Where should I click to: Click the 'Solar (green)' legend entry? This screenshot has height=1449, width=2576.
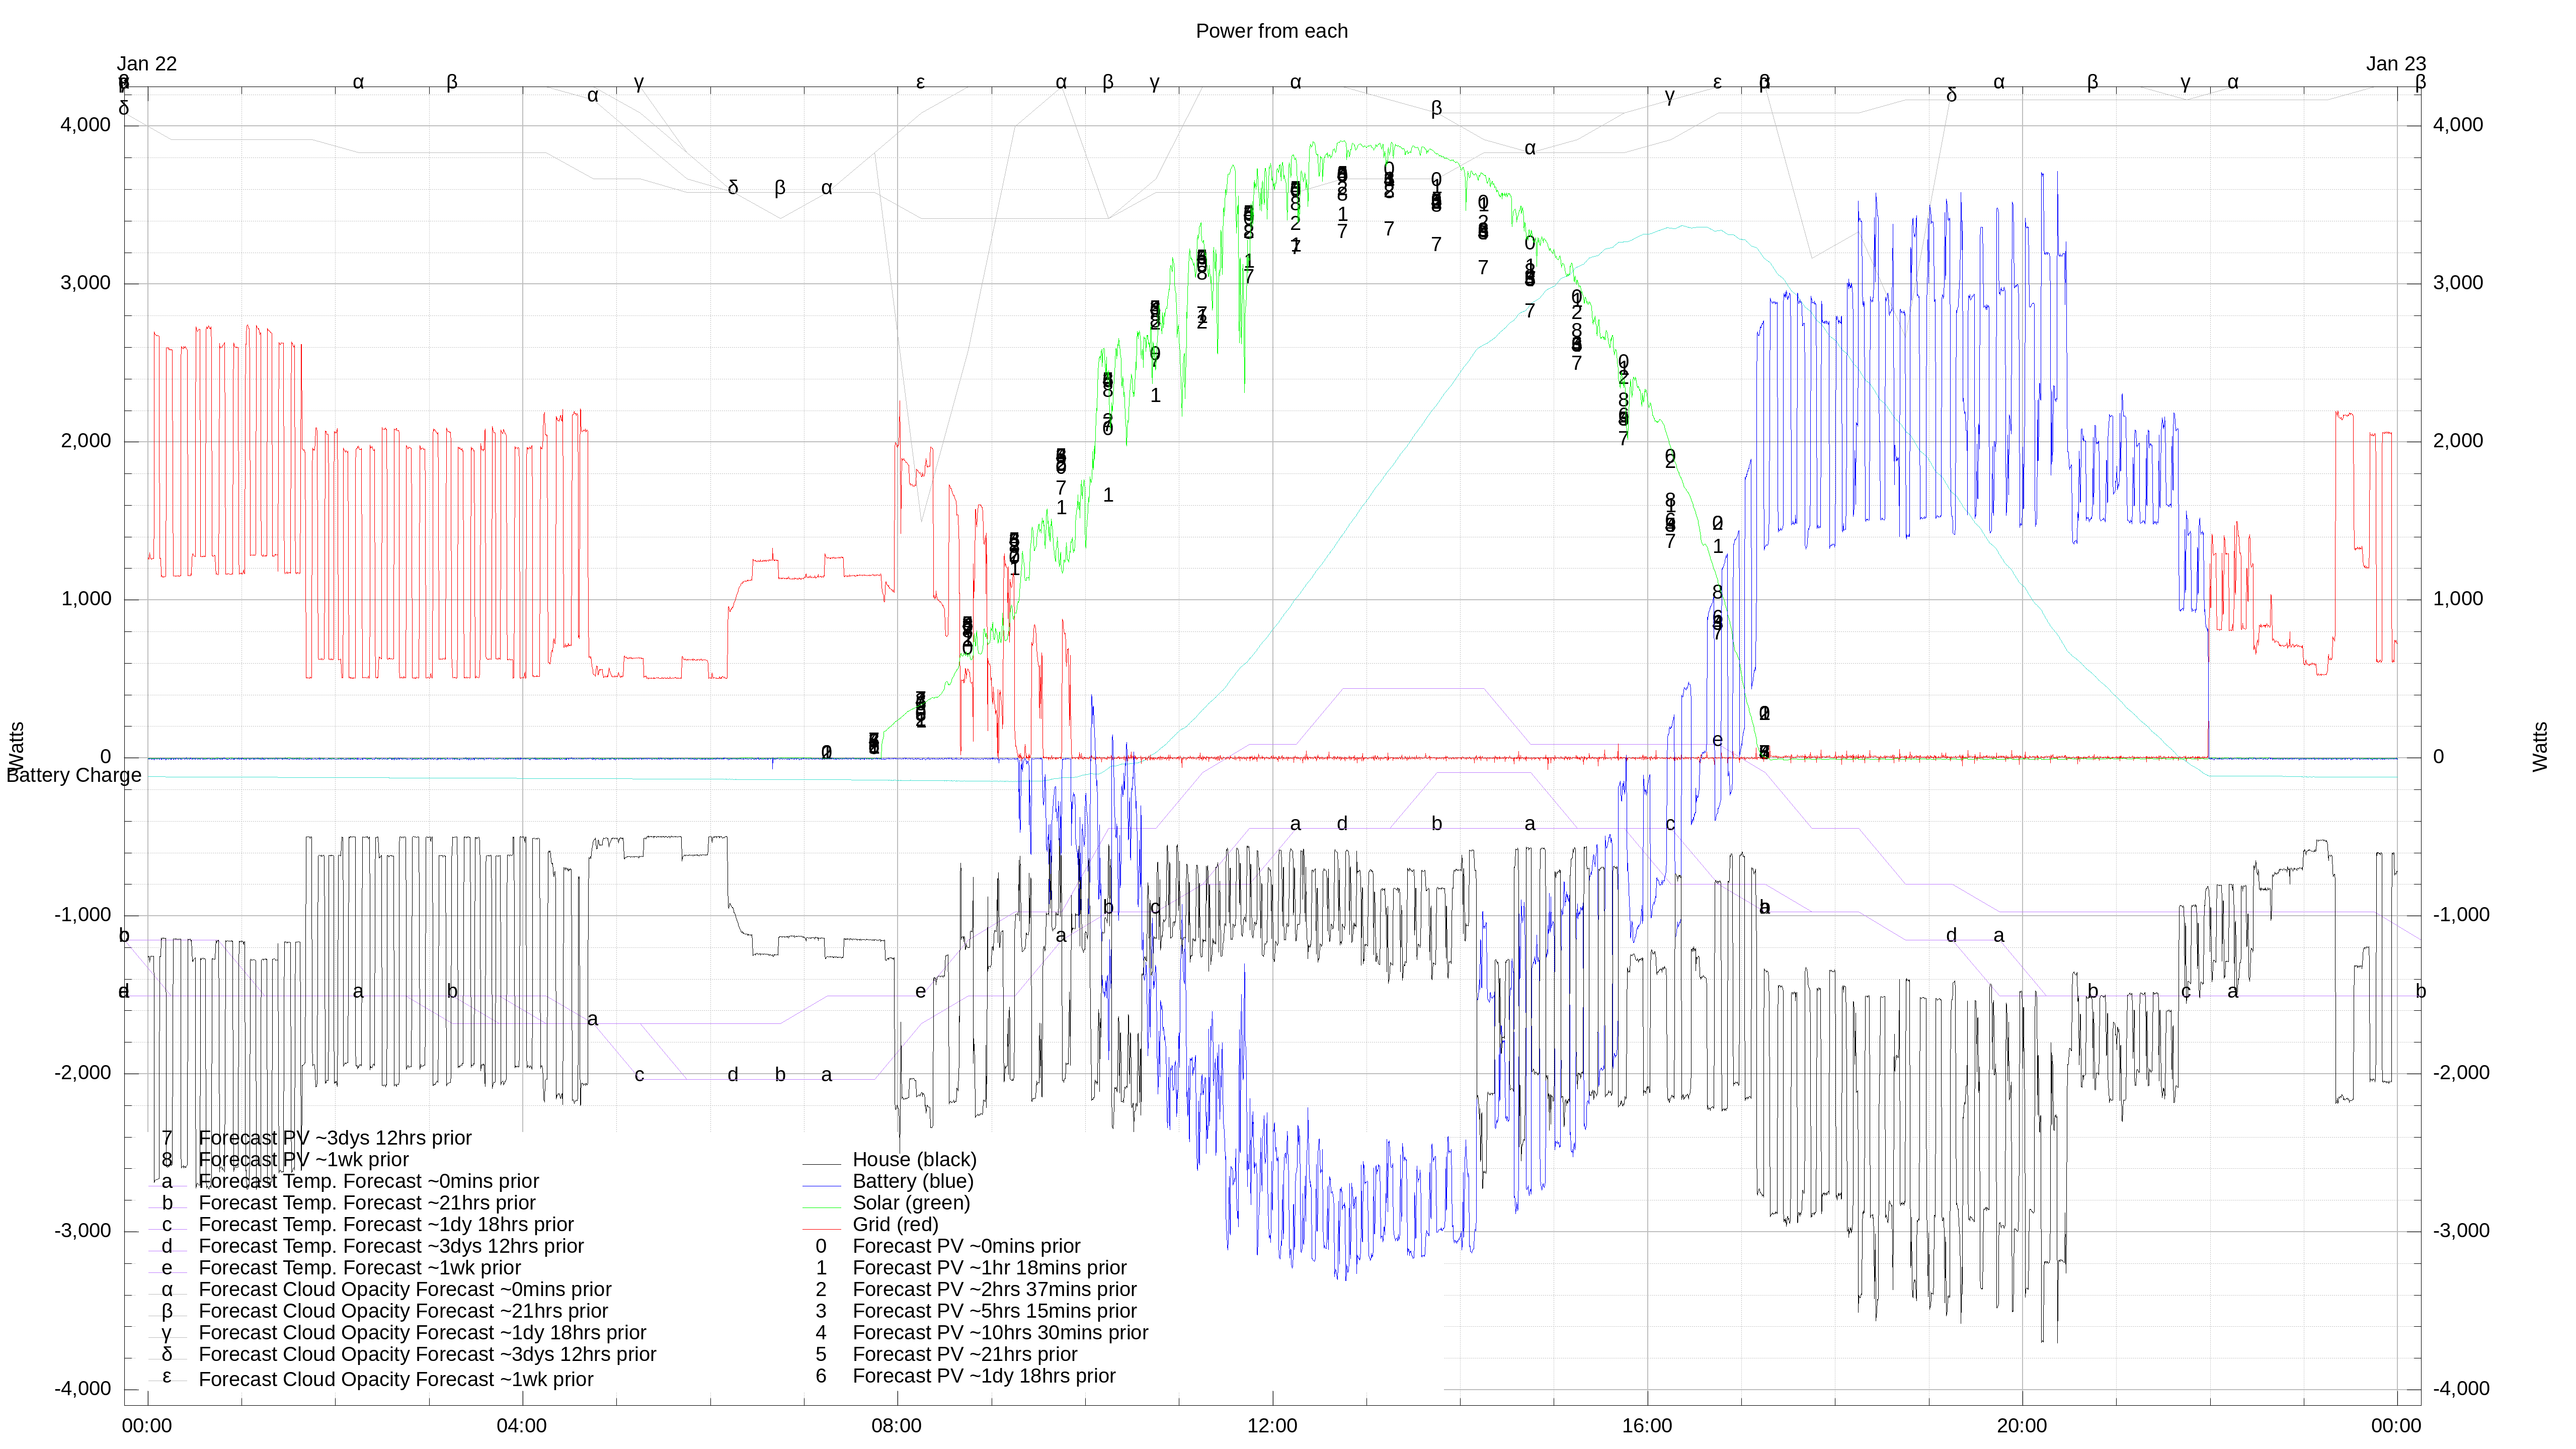(911, 1203)
